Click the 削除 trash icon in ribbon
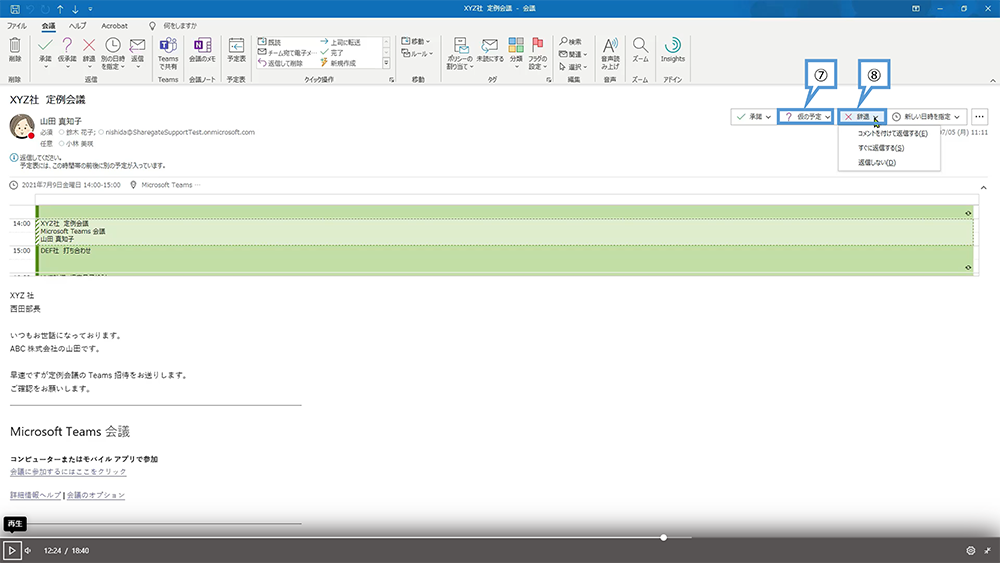This screenshot has width=1000, height=563. click(15, 46)
